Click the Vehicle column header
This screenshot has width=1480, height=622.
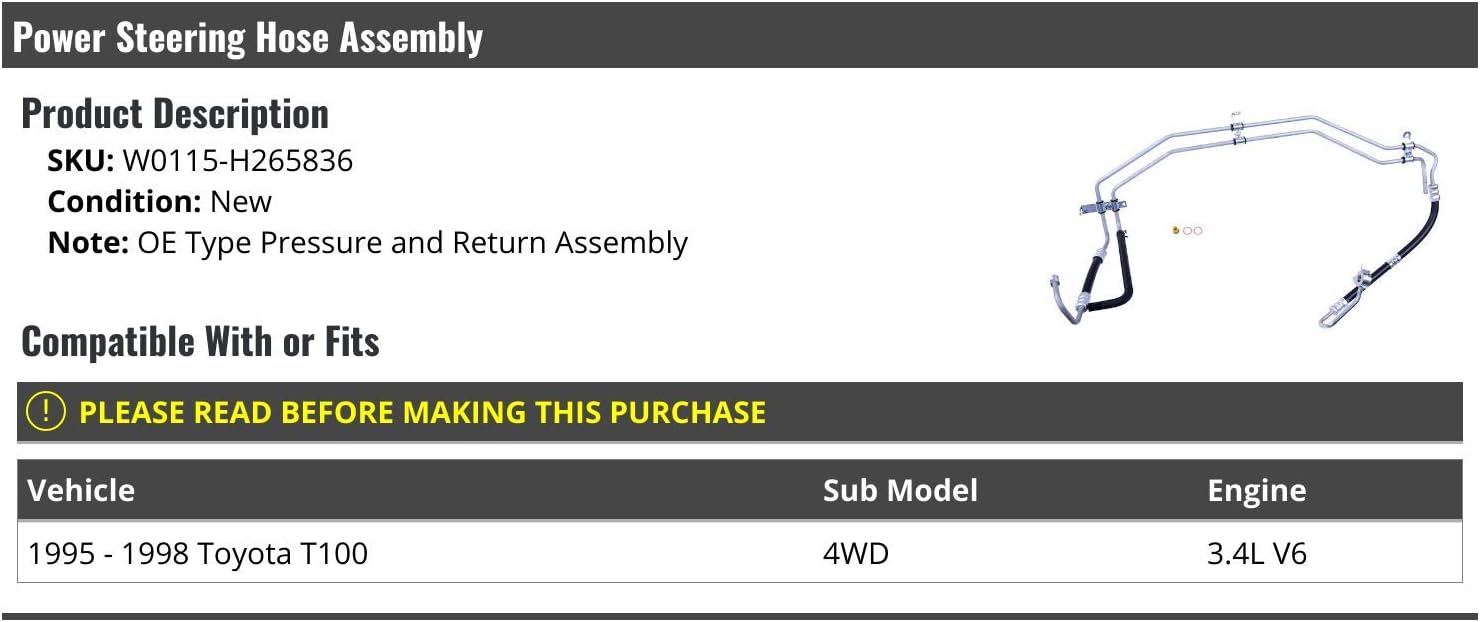81,490
